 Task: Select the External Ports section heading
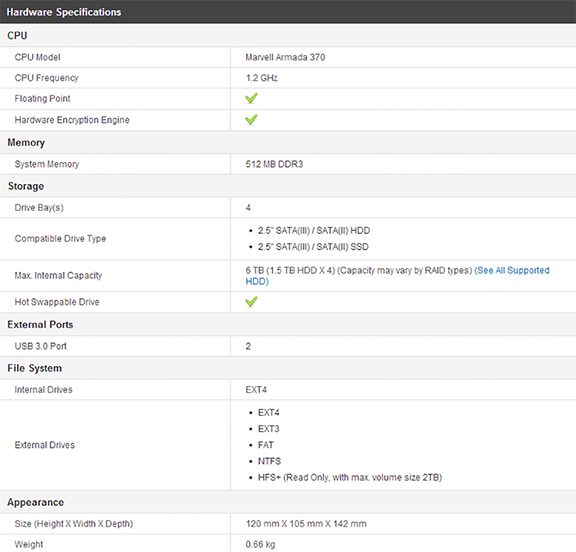pyautogui.click(x=40, y=325)
